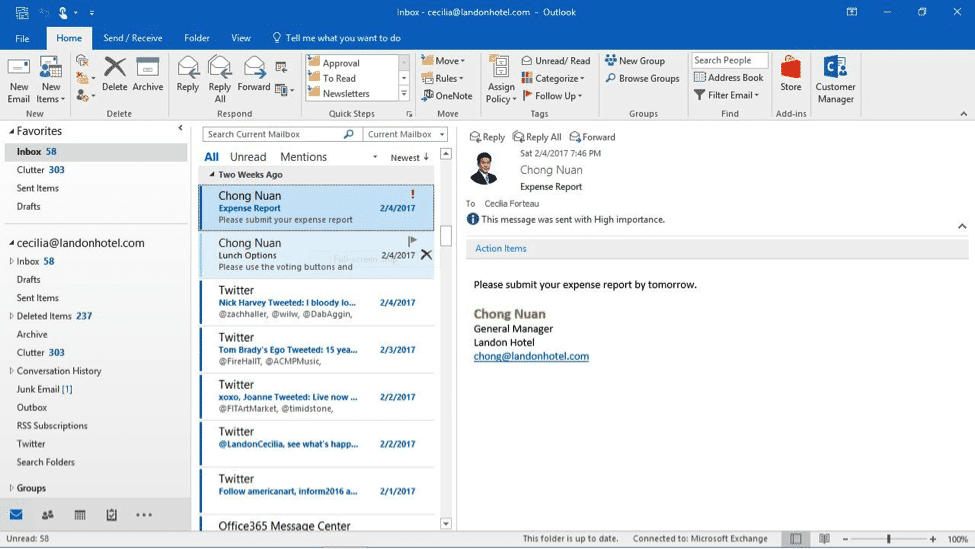Collapse the Two Weeks Ago group
975x549 pixels.
pyautogui.click(x=212, y=175)
